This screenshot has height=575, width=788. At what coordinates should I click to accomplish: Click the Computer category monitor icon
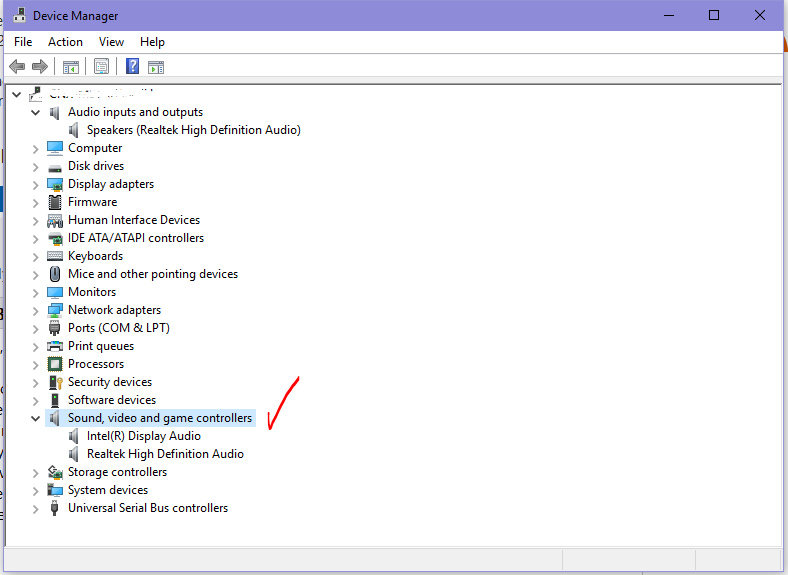coord(55,148)
